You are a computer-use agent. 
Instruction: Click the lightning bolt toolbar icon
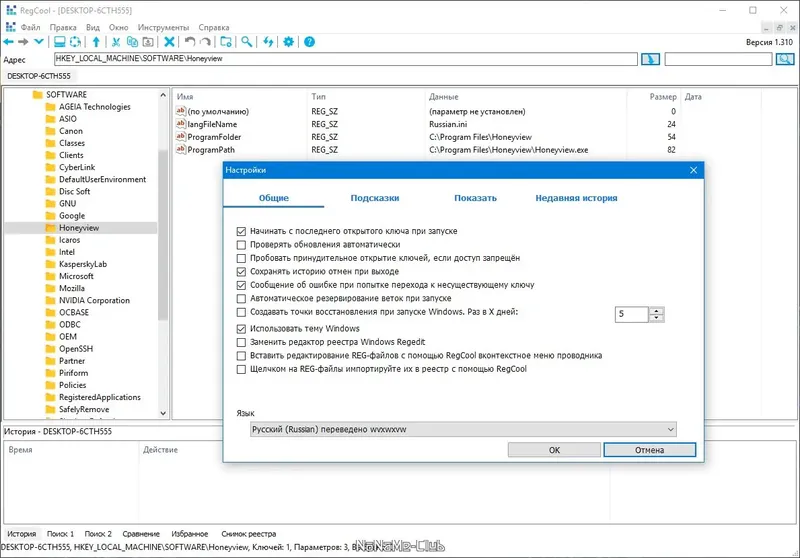[x=268, y=42]
